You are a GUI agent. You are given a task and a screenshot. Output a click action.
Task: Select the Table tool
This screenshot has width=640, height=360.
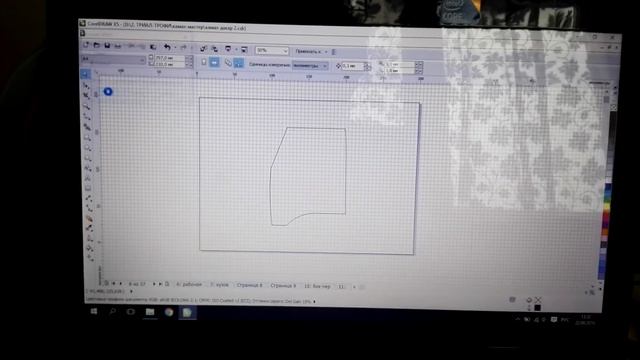pyautogui.click(x=89, y=188)
